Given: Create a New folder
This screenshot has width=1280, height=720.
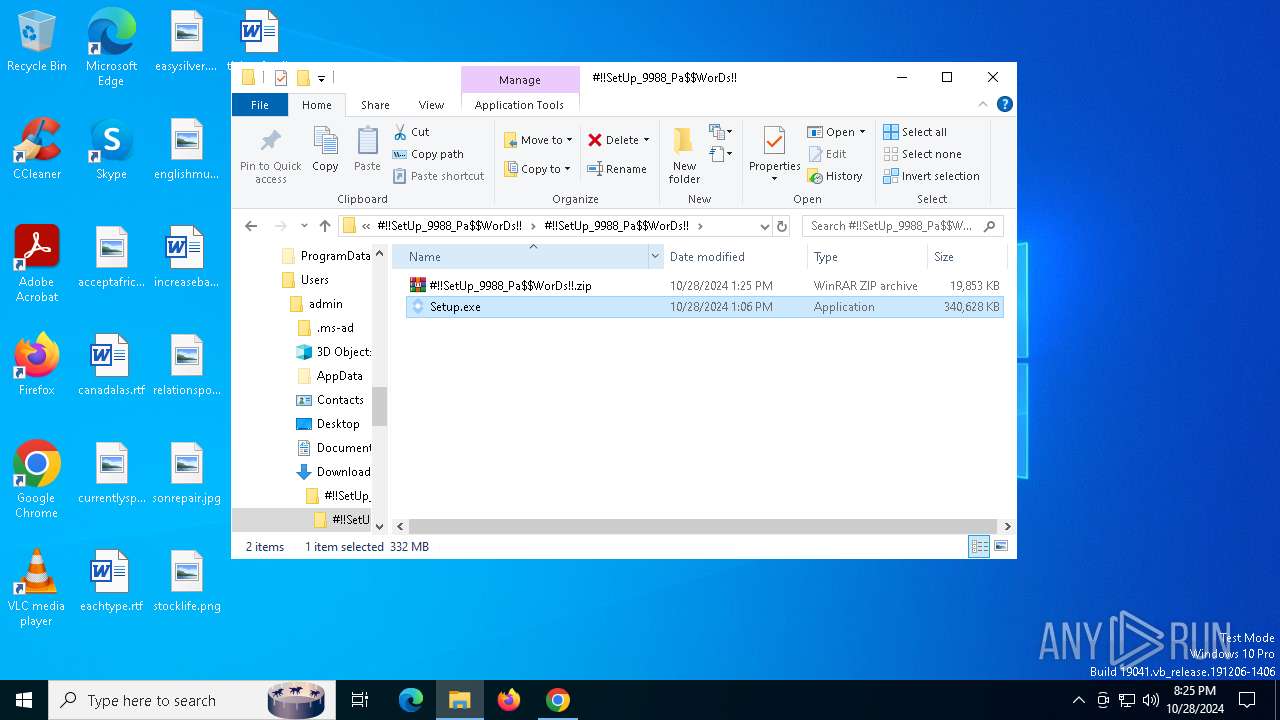Looking at the screenshot, I should point(684,155).
